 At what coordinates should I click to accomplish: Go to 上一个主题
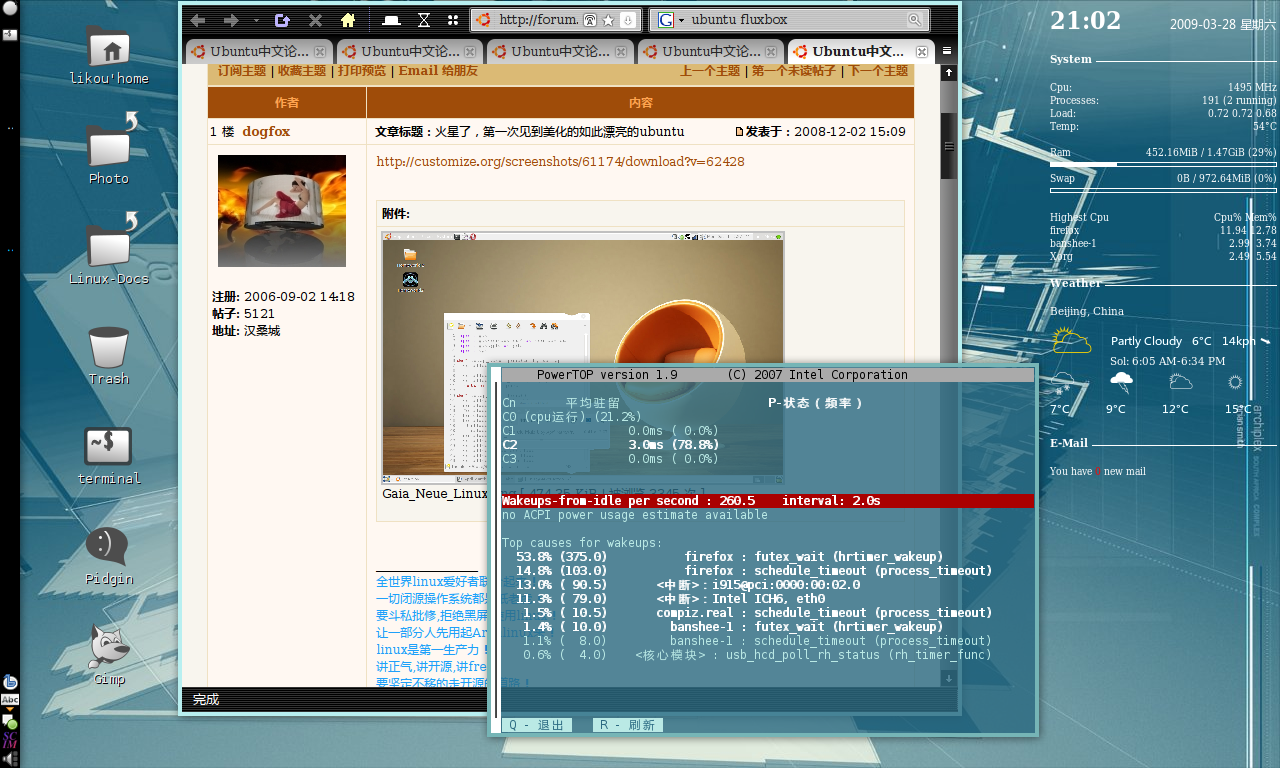point(710,71)
